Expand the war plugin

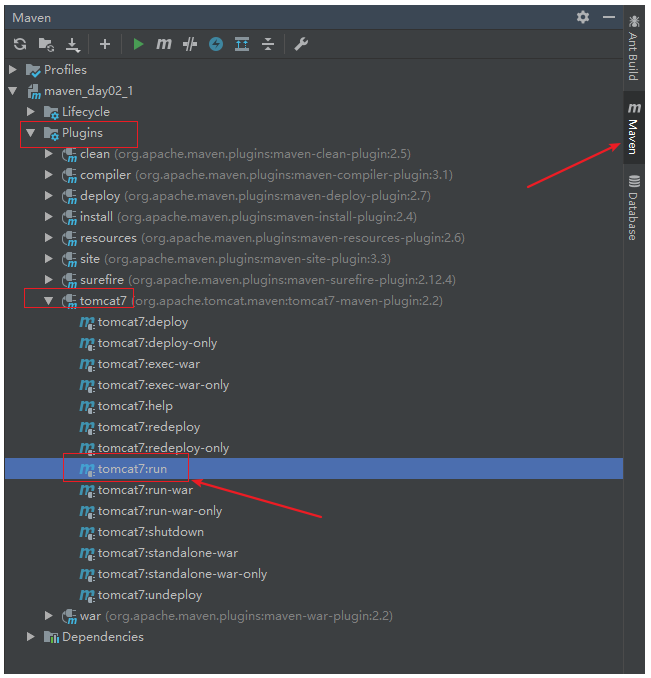pyautogui.click(x=49, y=615)
